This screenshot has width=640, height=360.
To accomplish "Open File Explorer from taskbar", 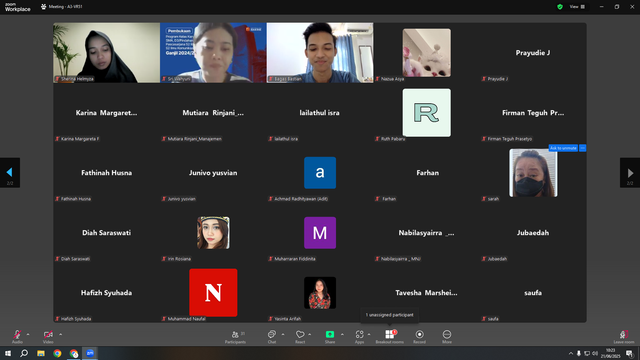I will (41, 353).
